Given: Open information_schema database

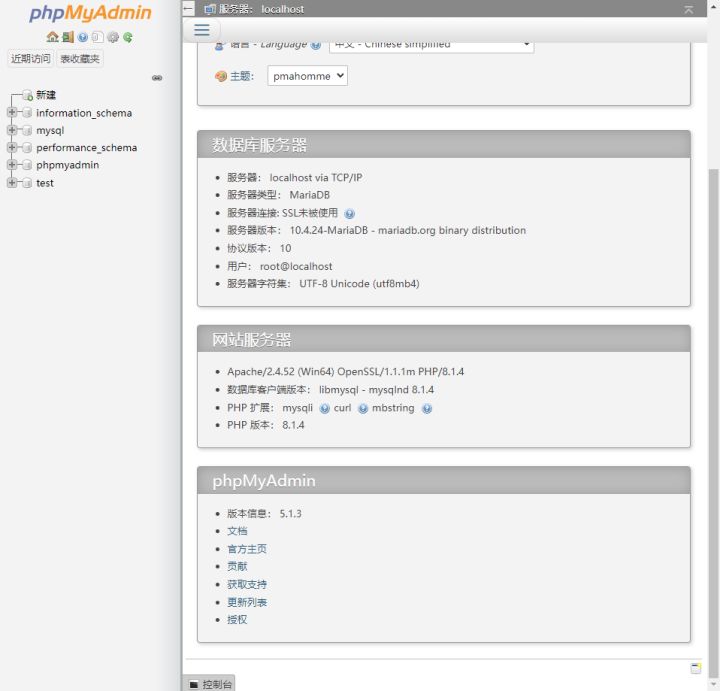Looking at the screenshot, I should pos(84,113).
